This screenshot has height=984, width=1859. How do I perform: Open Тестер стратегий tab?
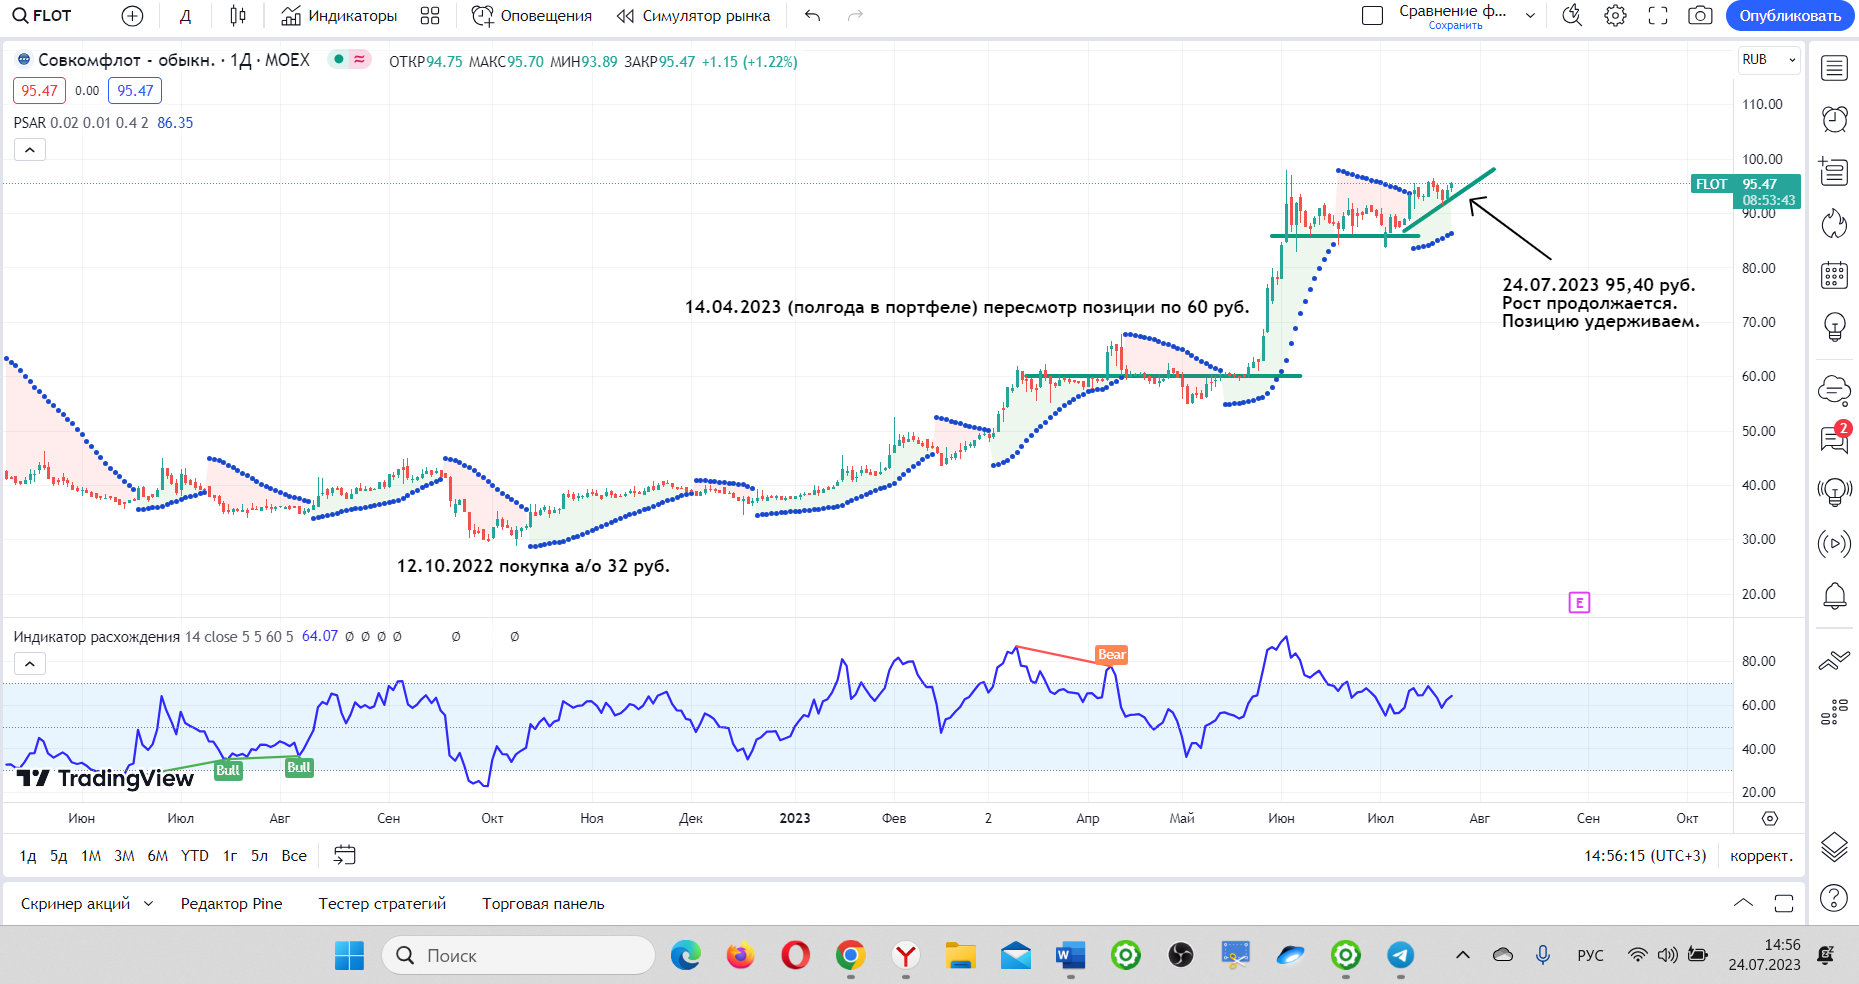pos(382,904)
